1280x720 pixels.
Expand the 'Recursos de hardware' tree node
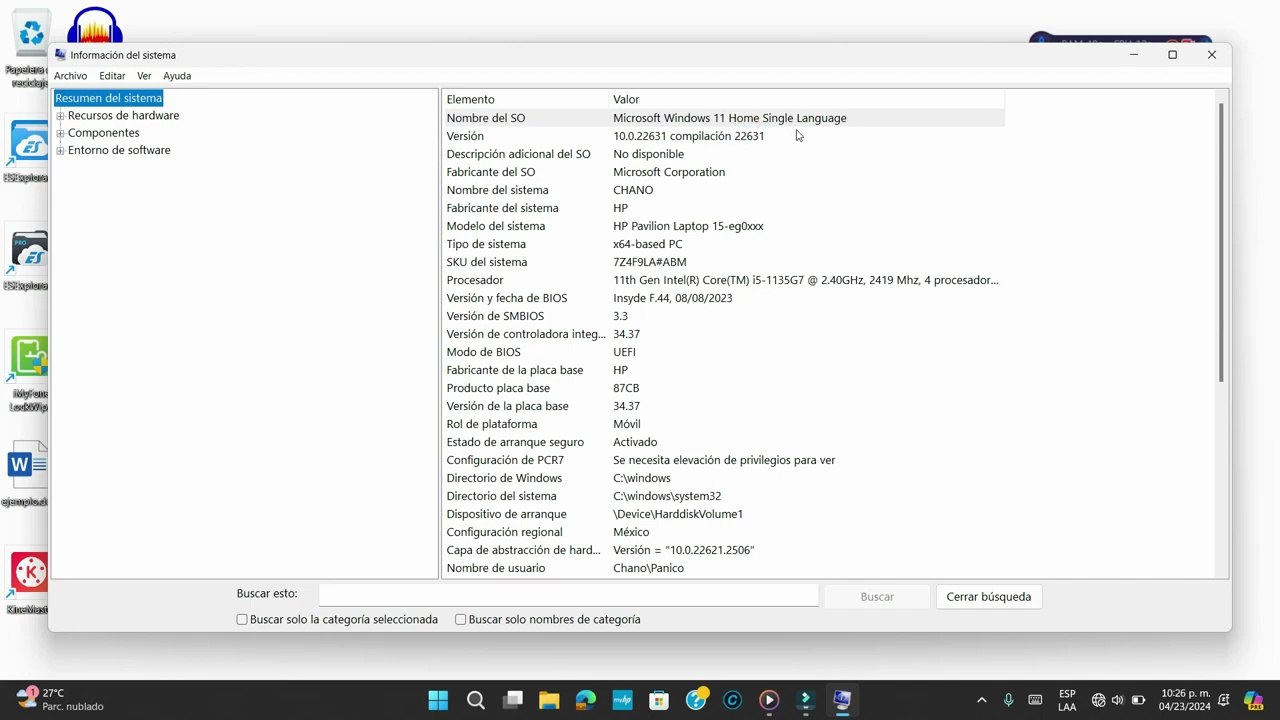tap(60, 116)
